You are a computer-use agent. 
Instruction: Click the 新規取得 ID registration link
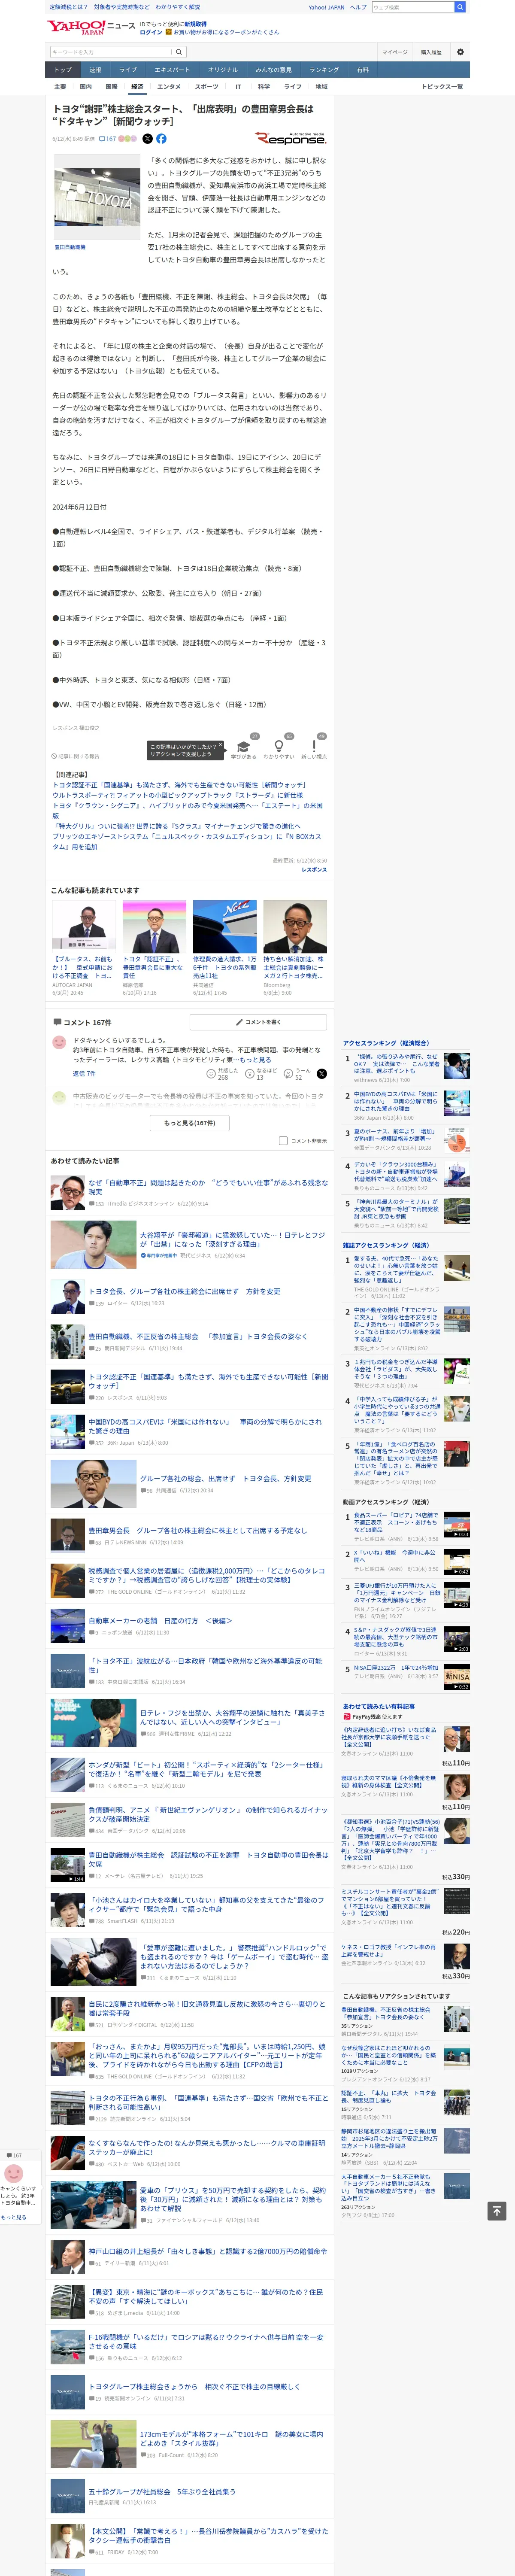coord(195,24)
